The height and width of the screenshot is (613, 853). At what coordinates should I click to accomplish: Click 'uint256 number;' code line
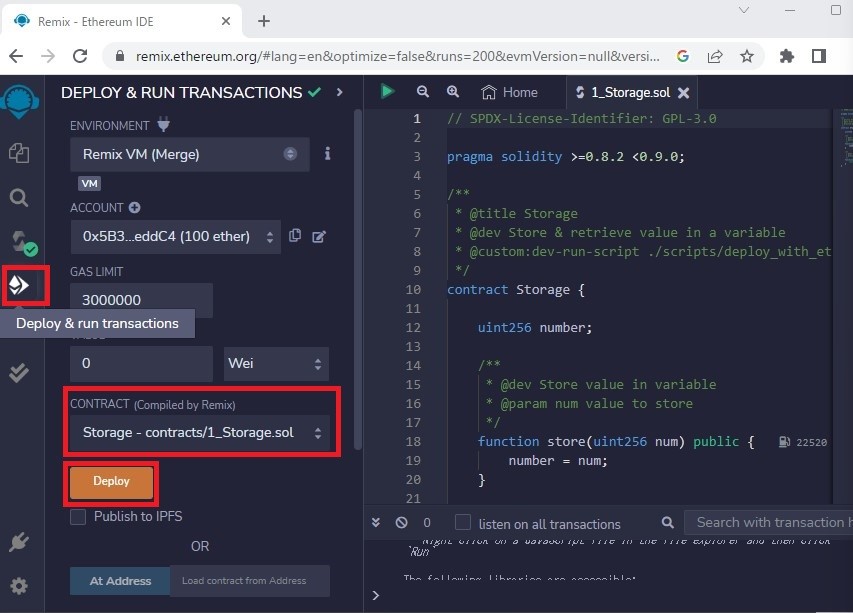(535, 327)
